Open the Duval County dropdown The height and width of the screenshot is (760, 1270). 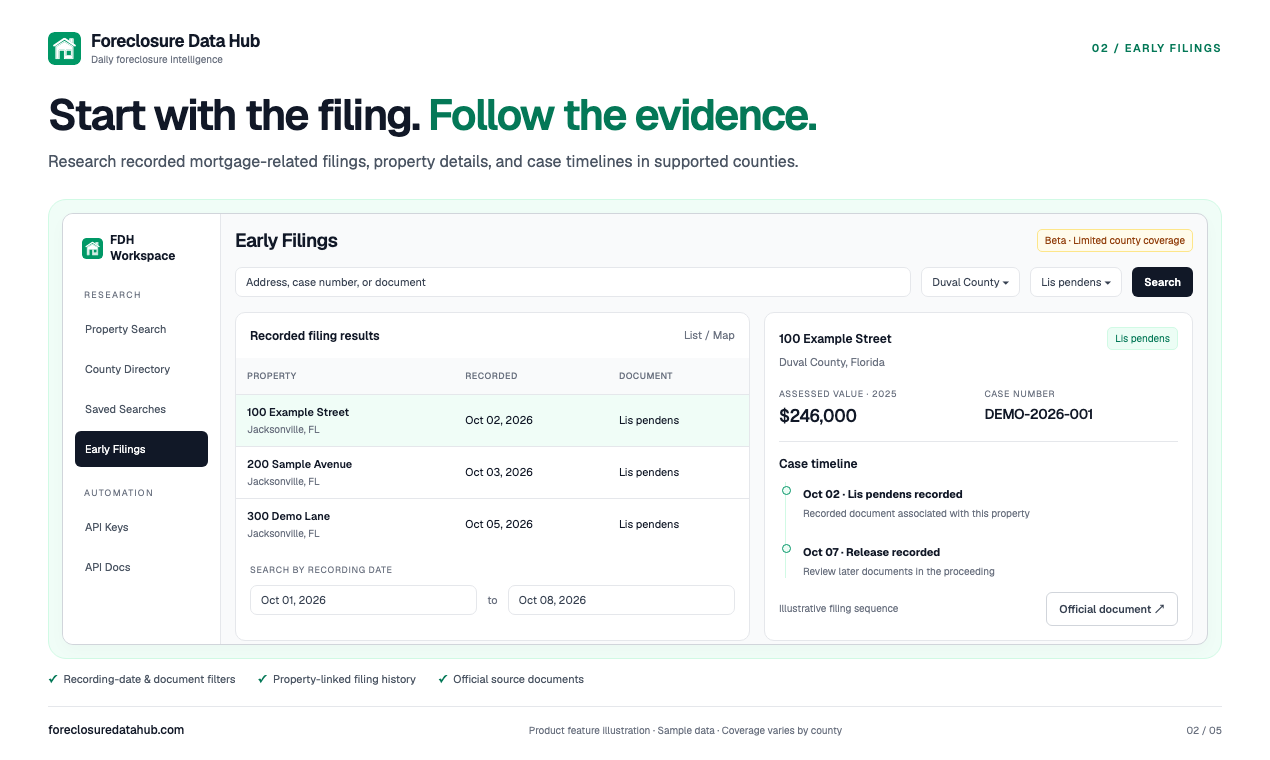click(x=970, y=282)
